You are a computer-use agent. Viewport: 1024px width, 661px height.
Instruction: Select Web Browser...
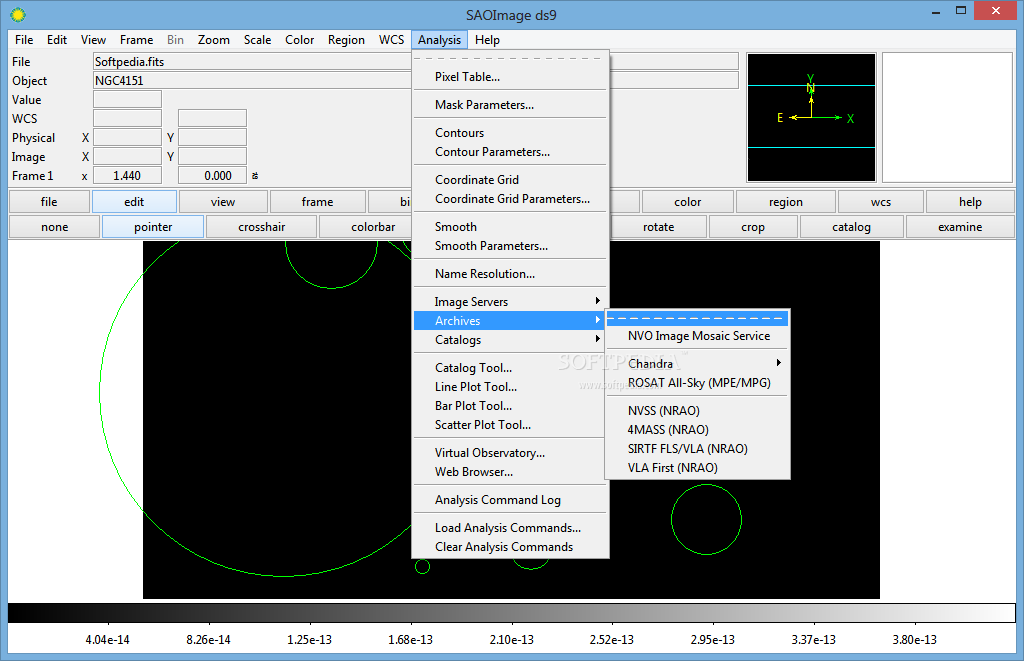coord(511,472)
